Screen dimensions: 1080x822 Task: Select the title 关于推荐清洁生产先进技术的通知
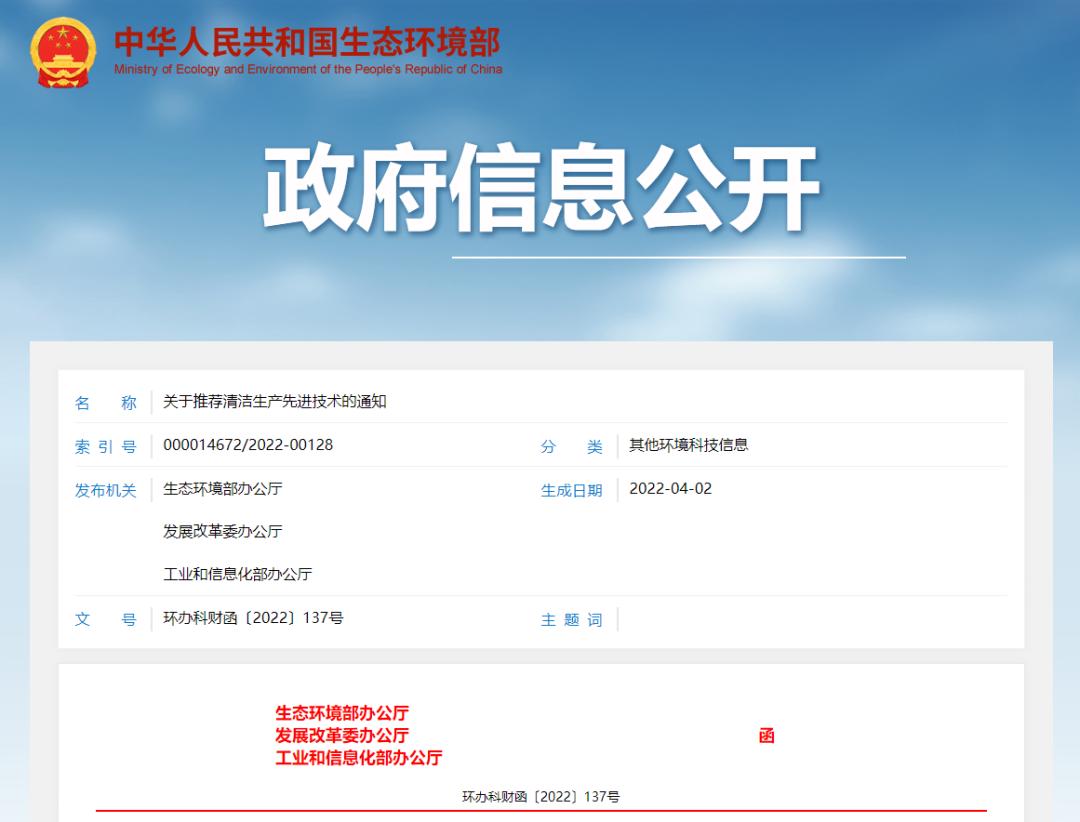[x=274, y=402]
